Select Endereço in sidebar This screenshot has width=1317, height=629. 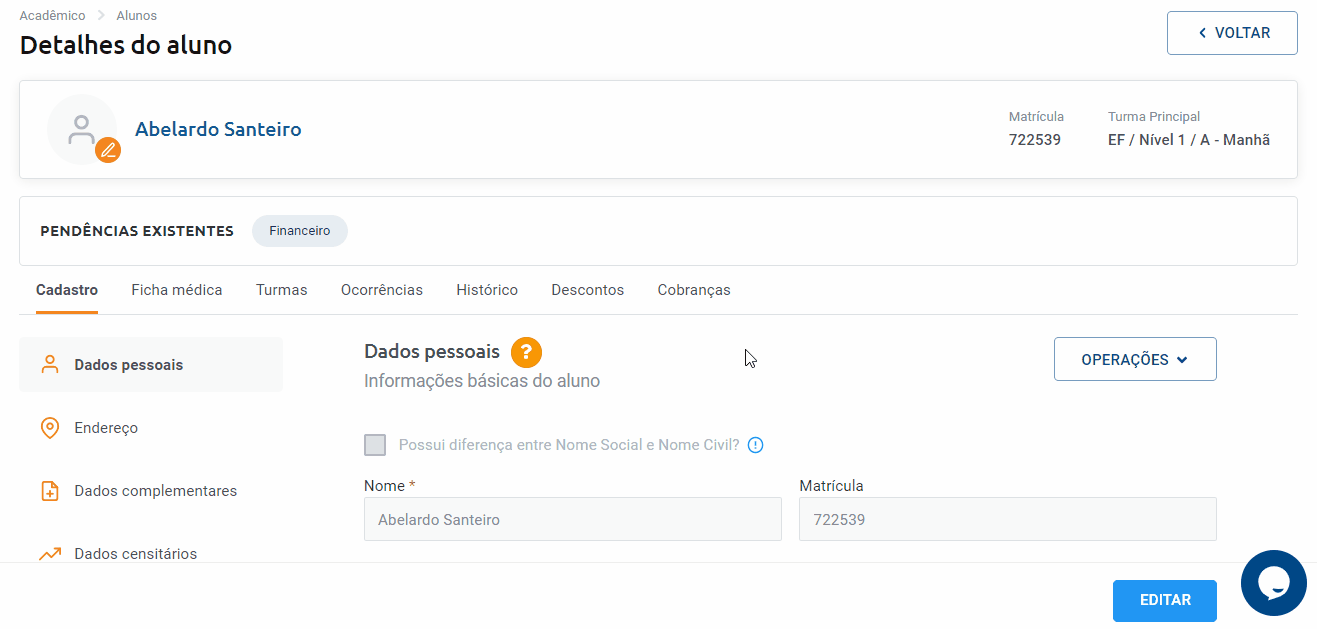pos(151,428)
